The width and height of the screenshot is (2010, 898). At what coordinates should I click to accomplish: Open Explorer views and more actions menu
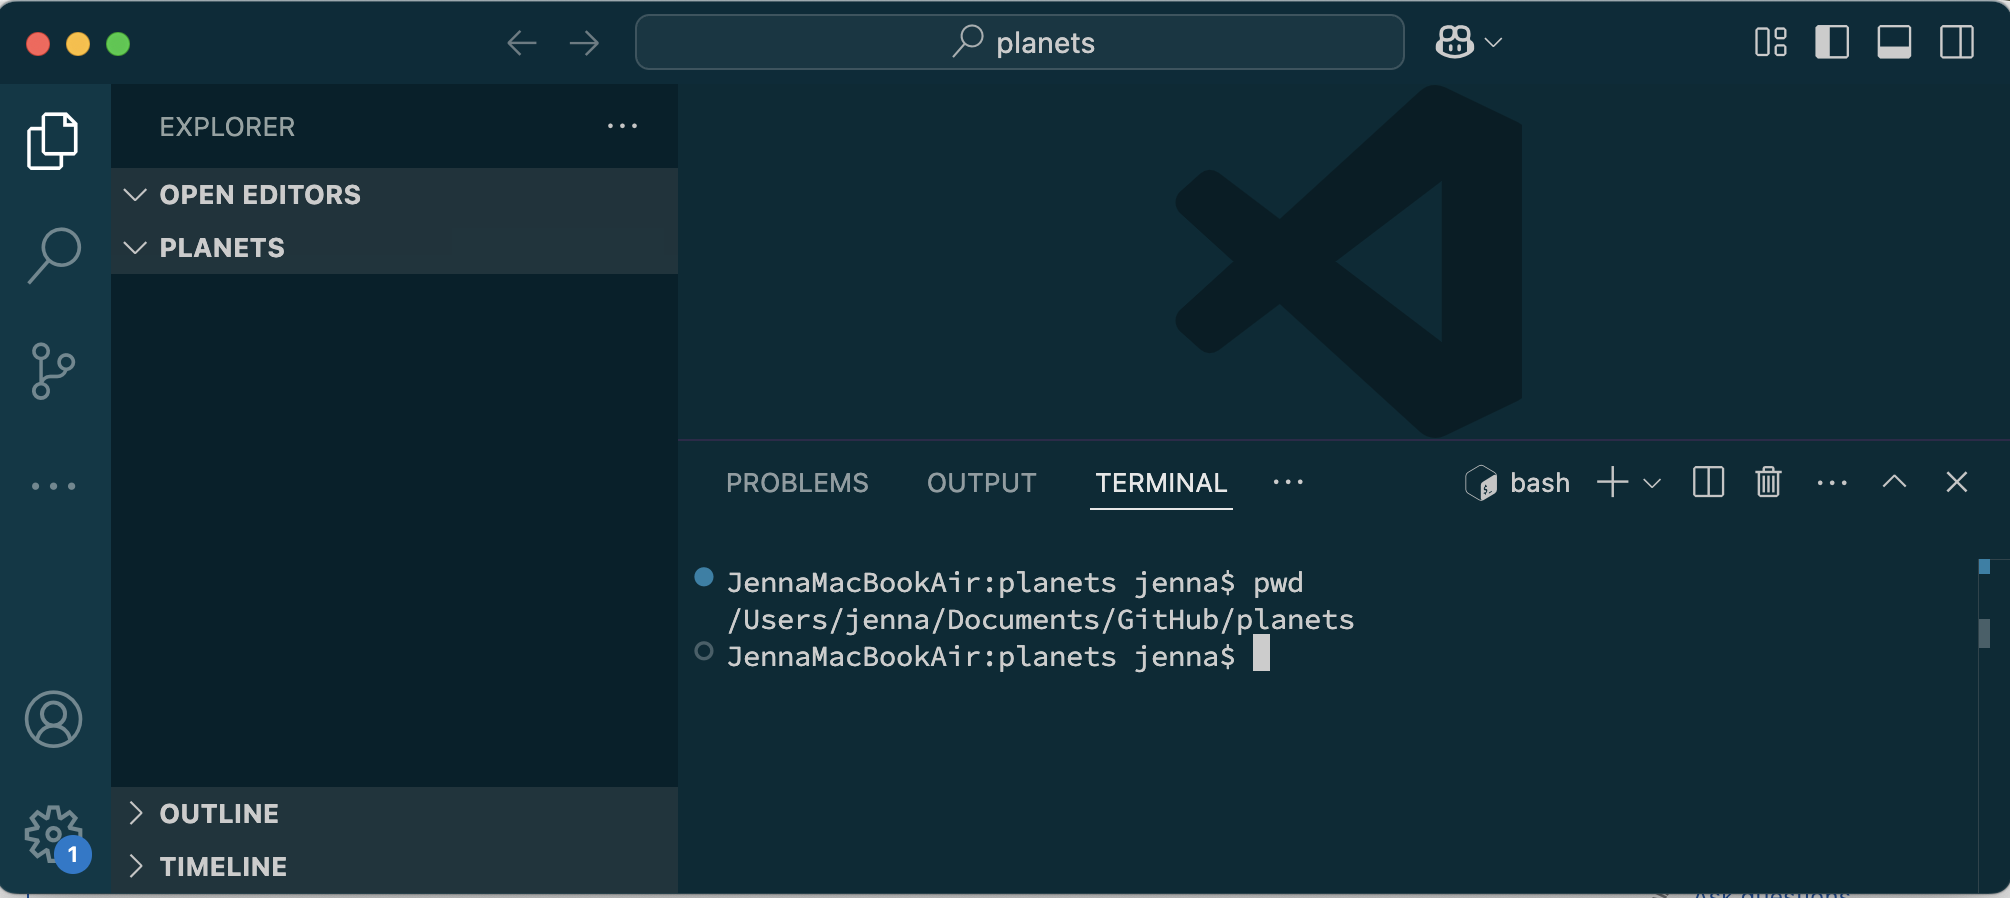(x=622, y=126)
